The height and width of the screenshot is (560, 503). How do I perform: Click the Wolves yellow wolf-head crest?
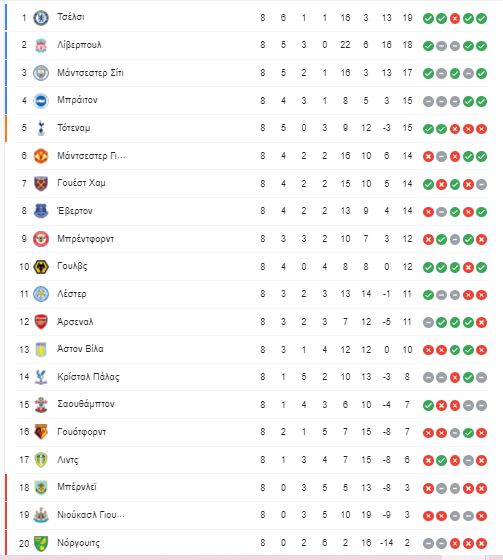[x=41, y=267]
